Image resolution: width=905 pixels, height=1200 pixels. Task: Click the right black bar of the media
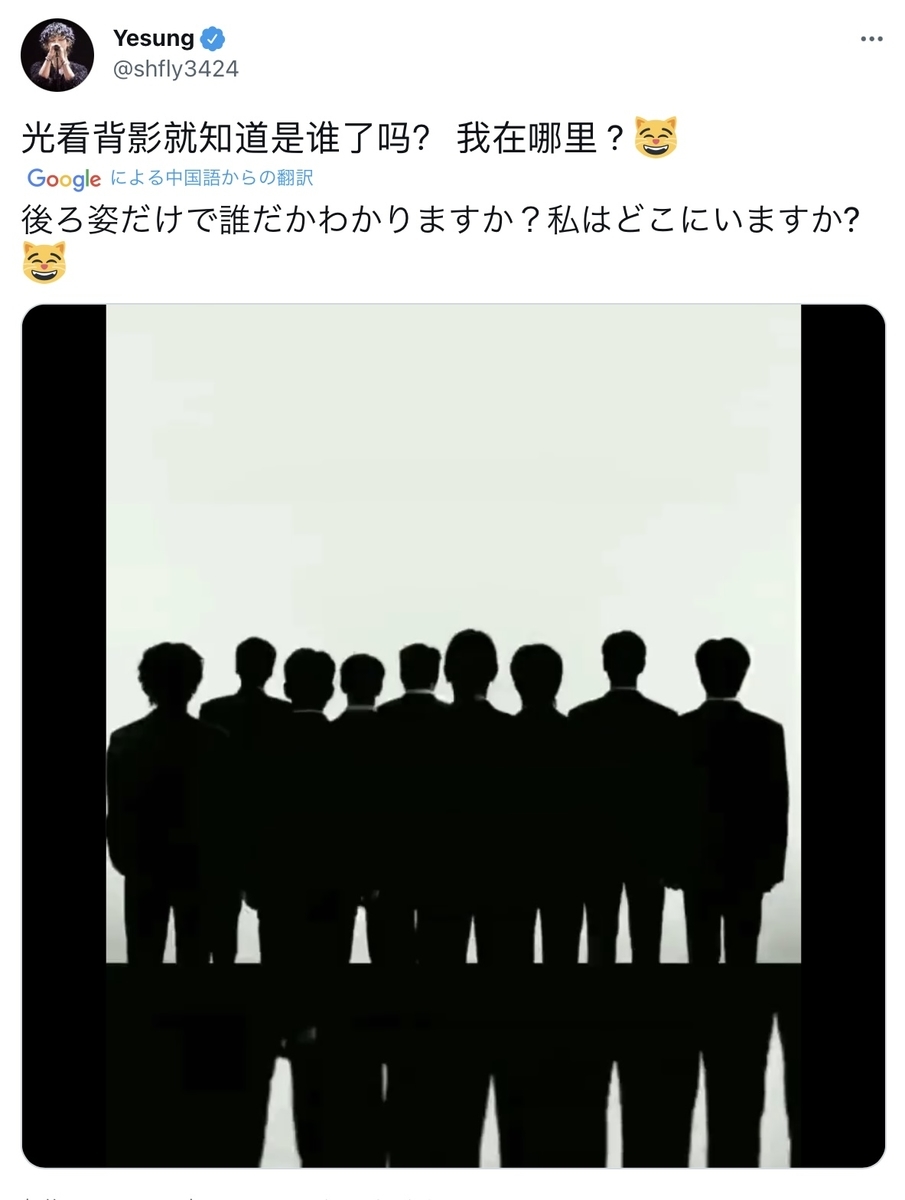click(843, 735)
